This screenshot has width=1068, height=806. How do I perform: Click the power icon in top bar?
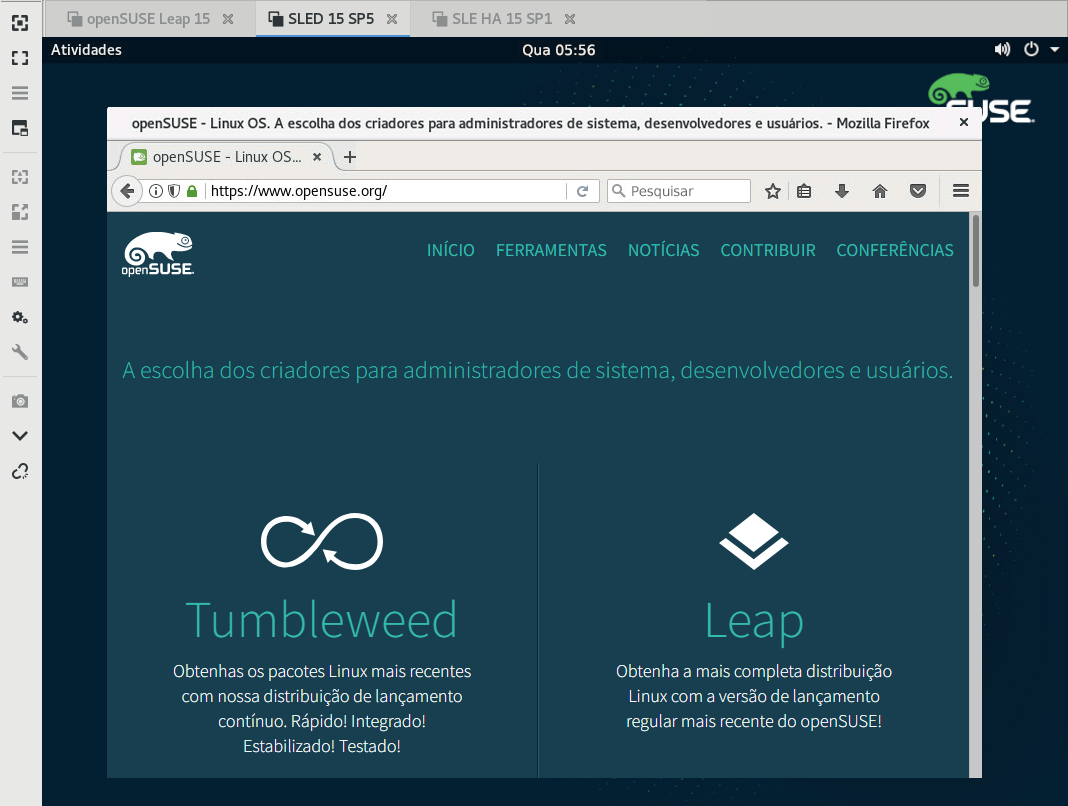pyautogui.click(x=1031, y=49)
